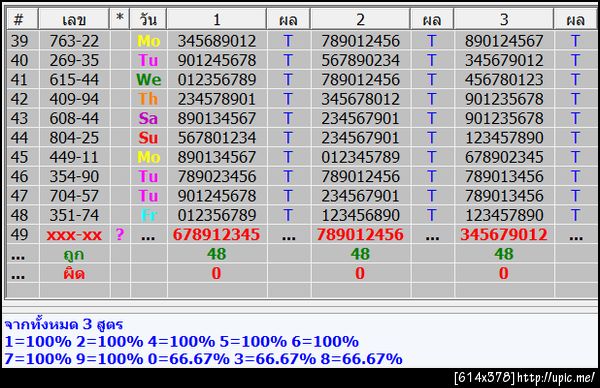The image size is (600, 388).
Task: Click the red prediction '789012456' in row 49
Action: click(360, 234)
